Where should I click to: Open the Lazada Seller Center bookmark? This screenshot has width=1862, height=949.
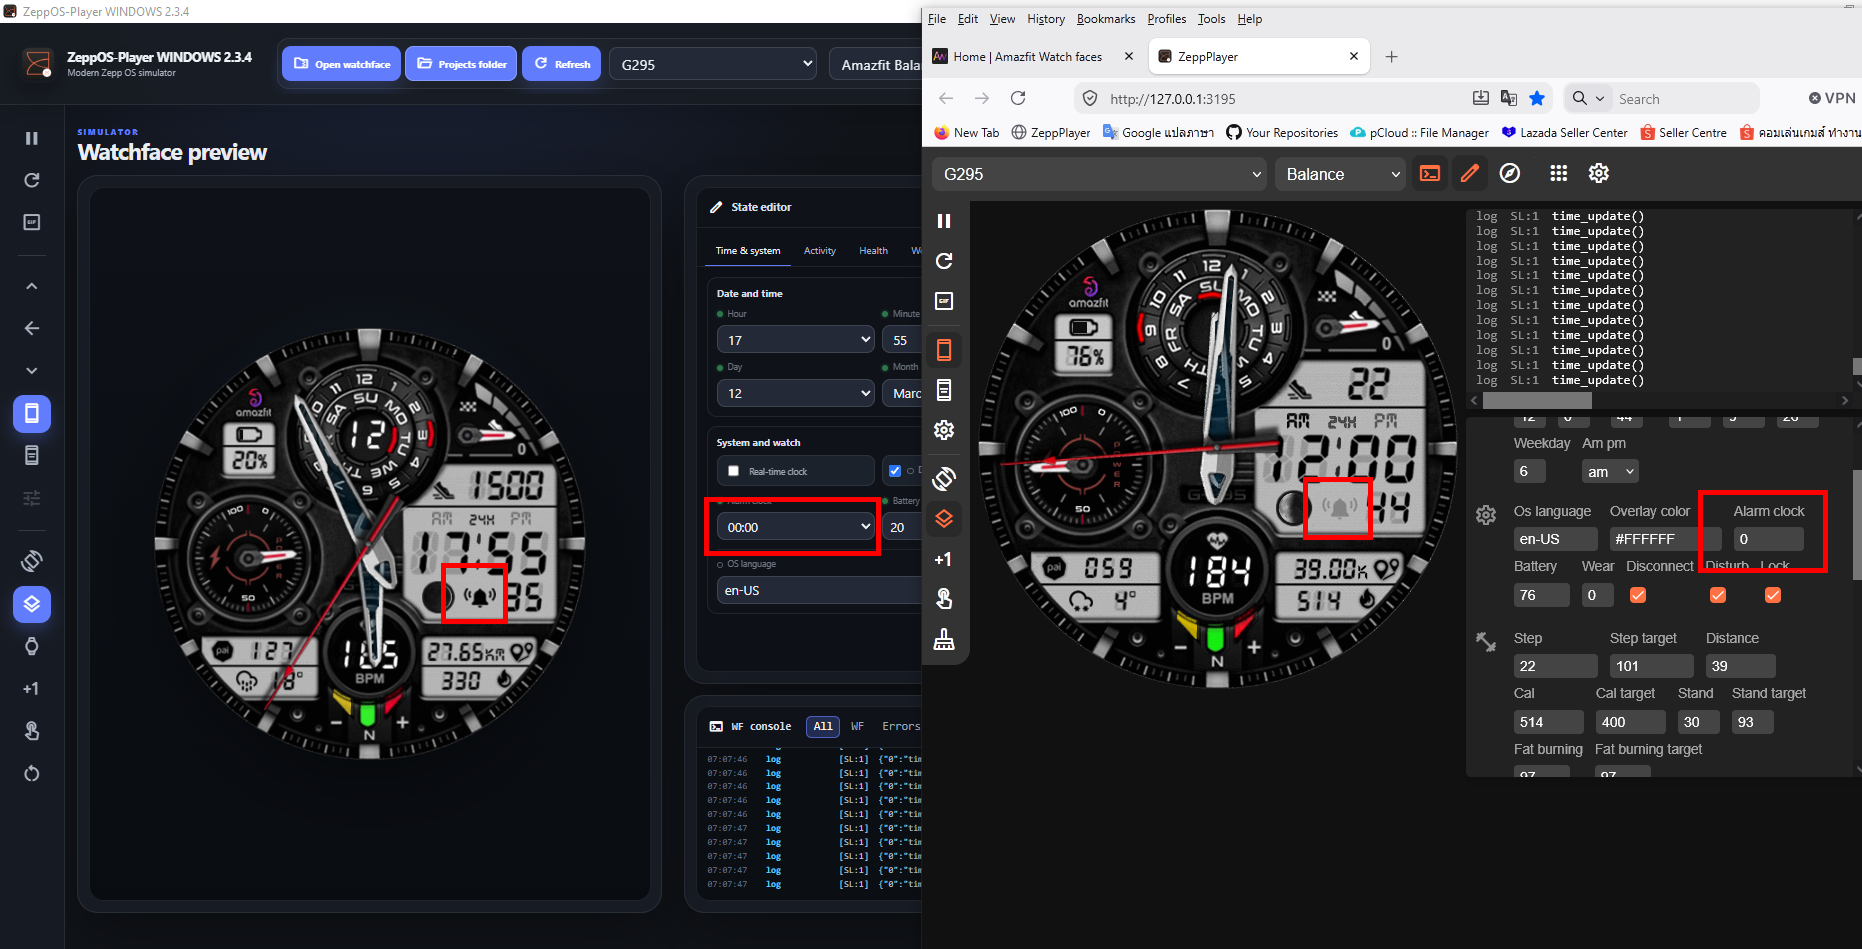point(1565,133)
